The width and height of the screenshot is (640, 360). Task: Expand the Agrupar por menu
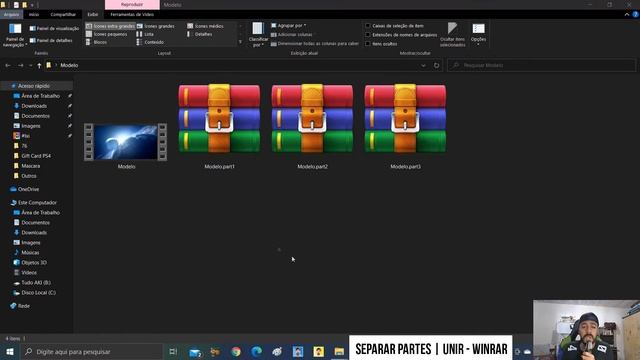coord(289,25)
